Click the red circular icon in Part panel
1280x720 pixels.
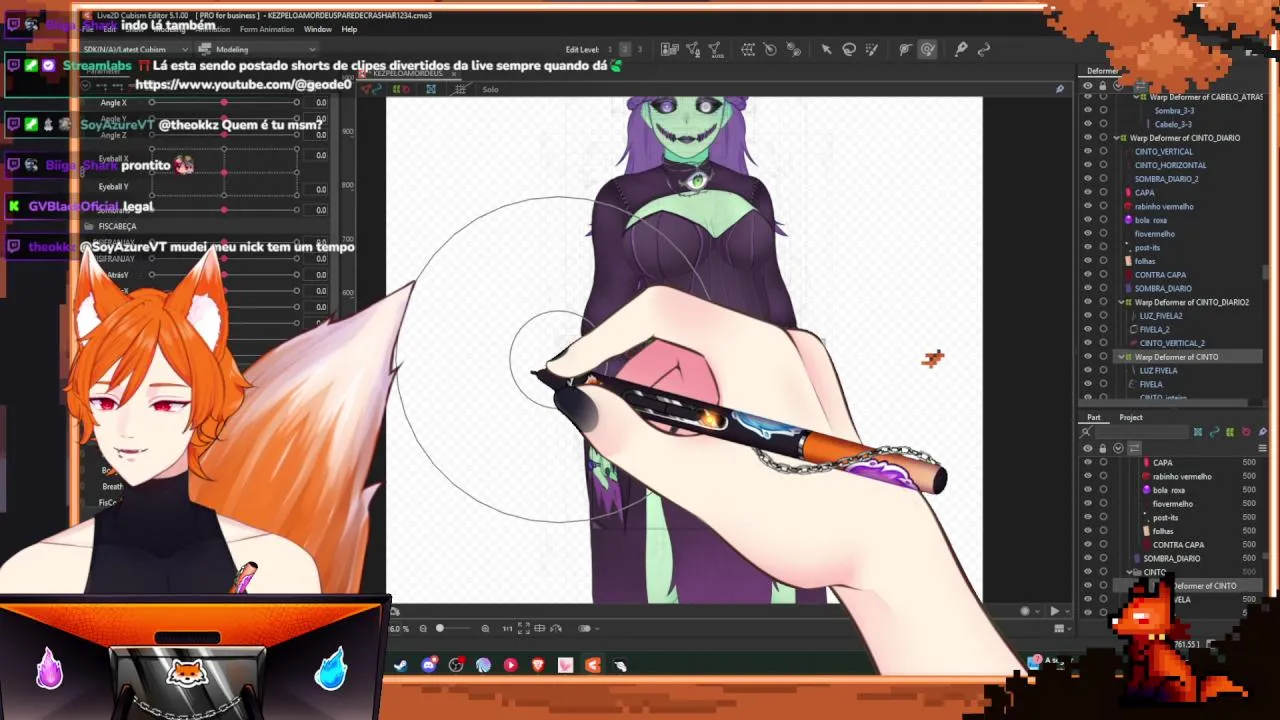tap(1246, 432)
